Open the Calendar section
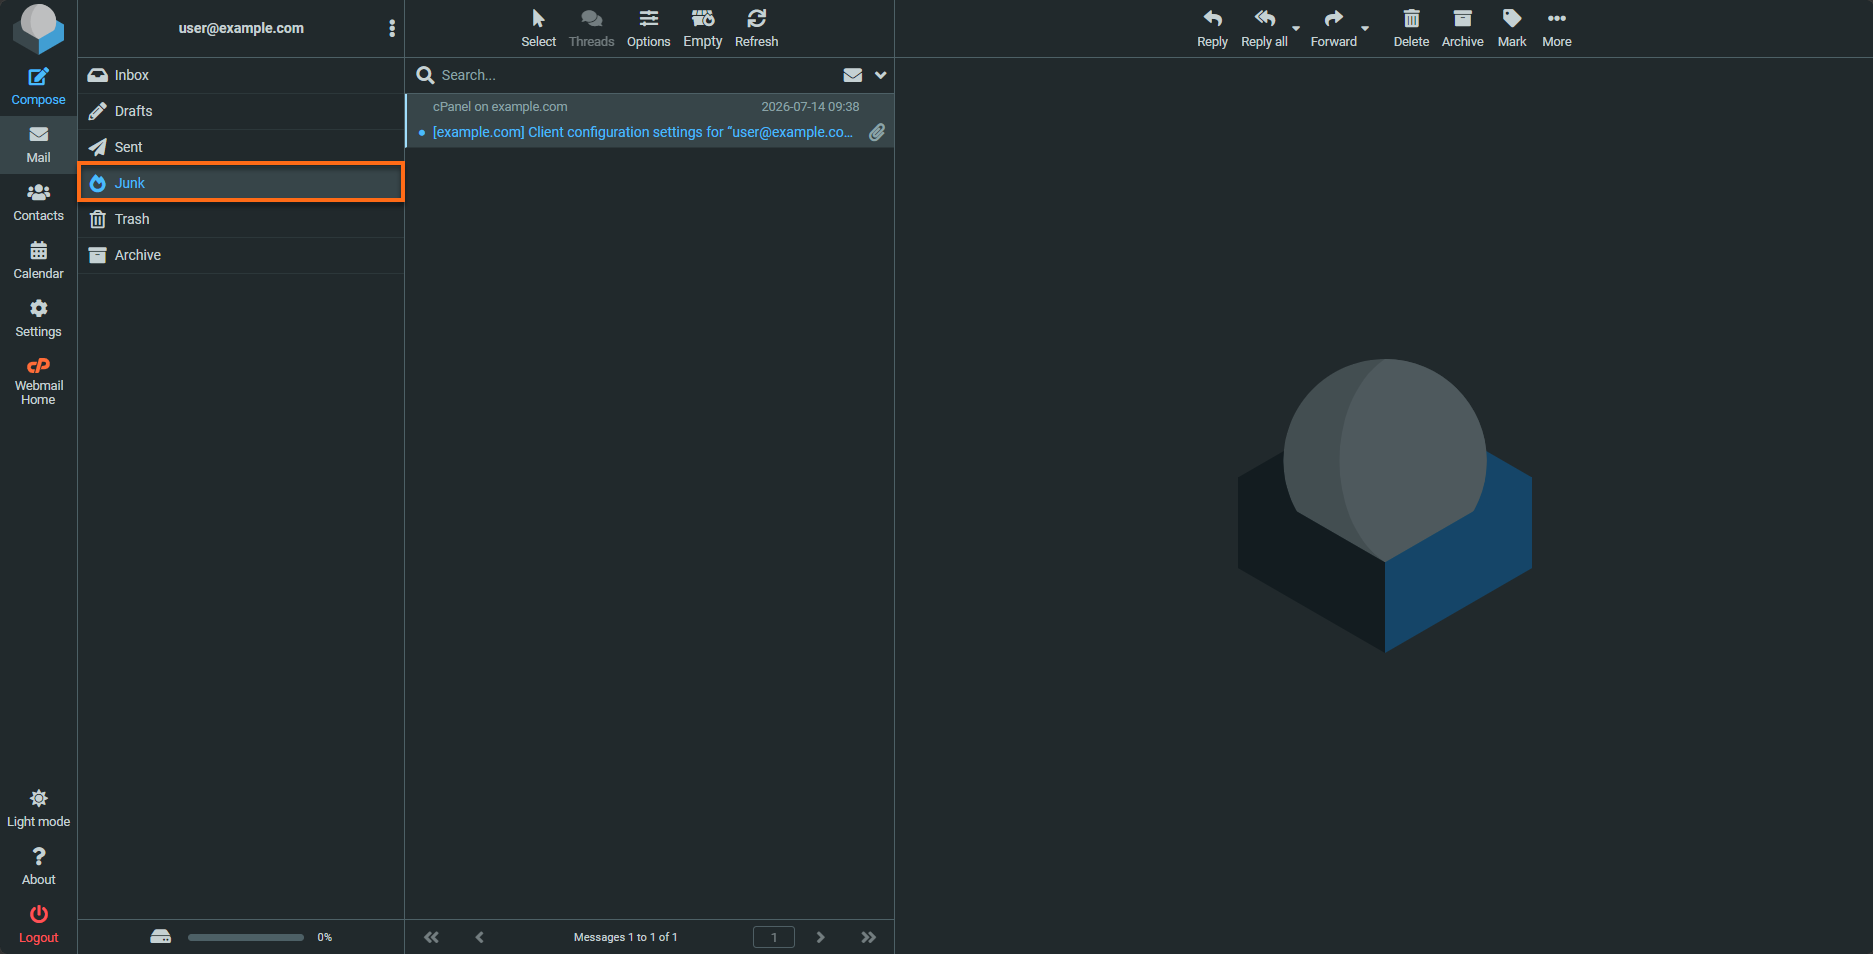Image resolution: width=1873 pixels, height=954 pixels. point(38,261)
